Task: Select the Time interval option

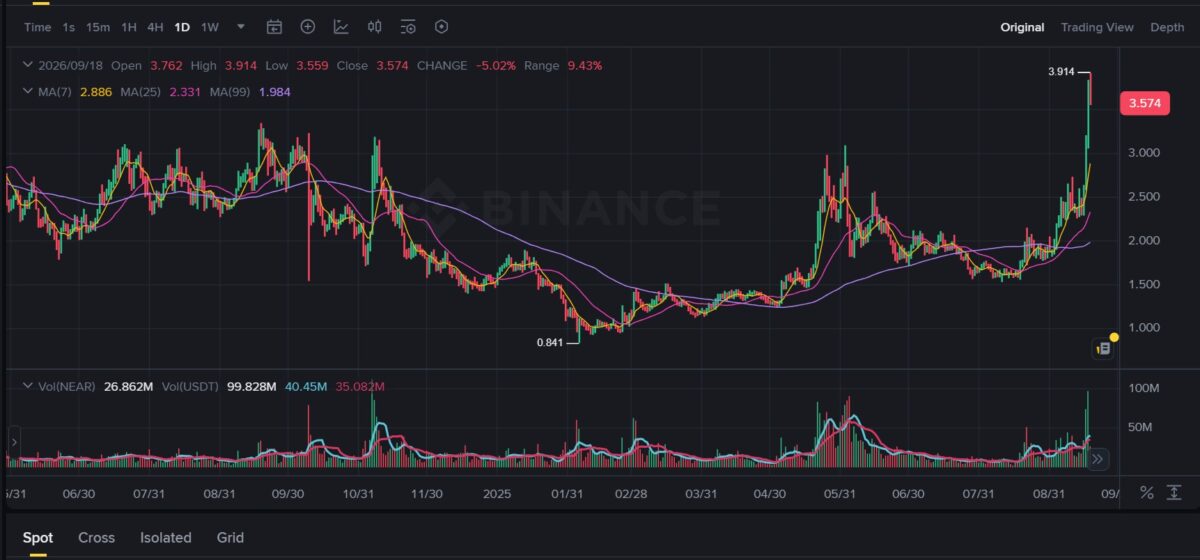Action: point(37,27)
